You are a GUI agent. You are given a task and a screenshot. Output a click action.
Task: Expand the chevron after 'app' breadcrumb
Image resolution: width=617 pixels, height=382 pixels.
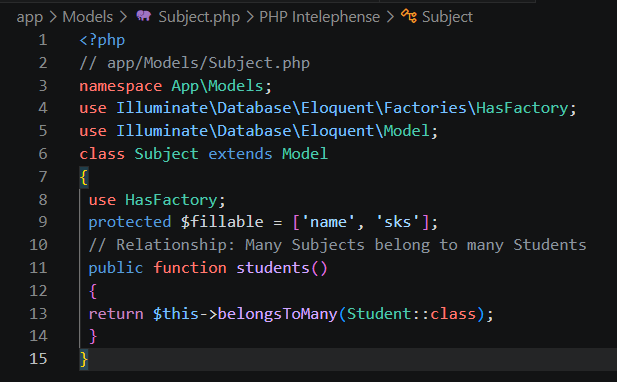[54, 17]
